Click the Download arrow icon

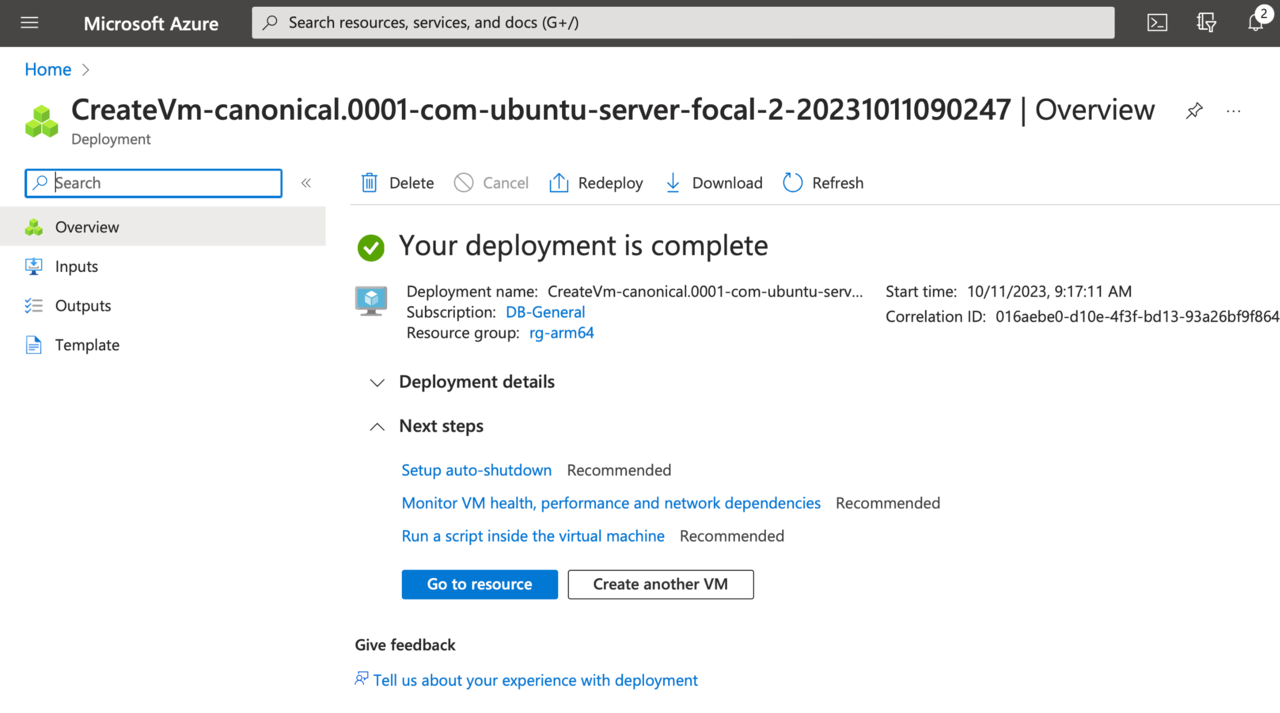coord(673,183)
